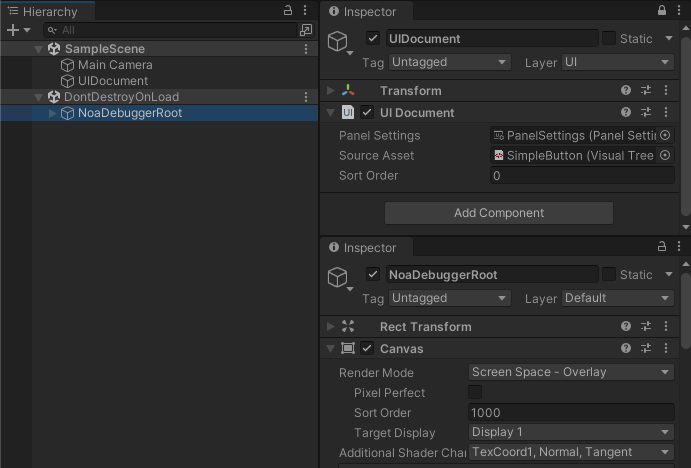The height and width of the screenshot is (468, 691).
Task: Expand the Transform component foldout
Action: [x=331, y=90]
